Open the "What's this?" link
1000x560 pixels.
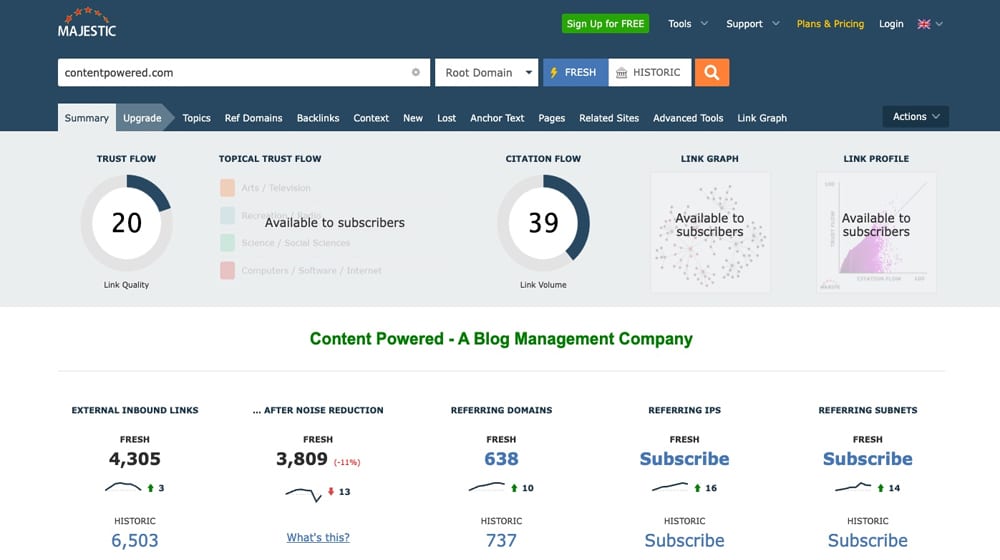pos(318,537)
